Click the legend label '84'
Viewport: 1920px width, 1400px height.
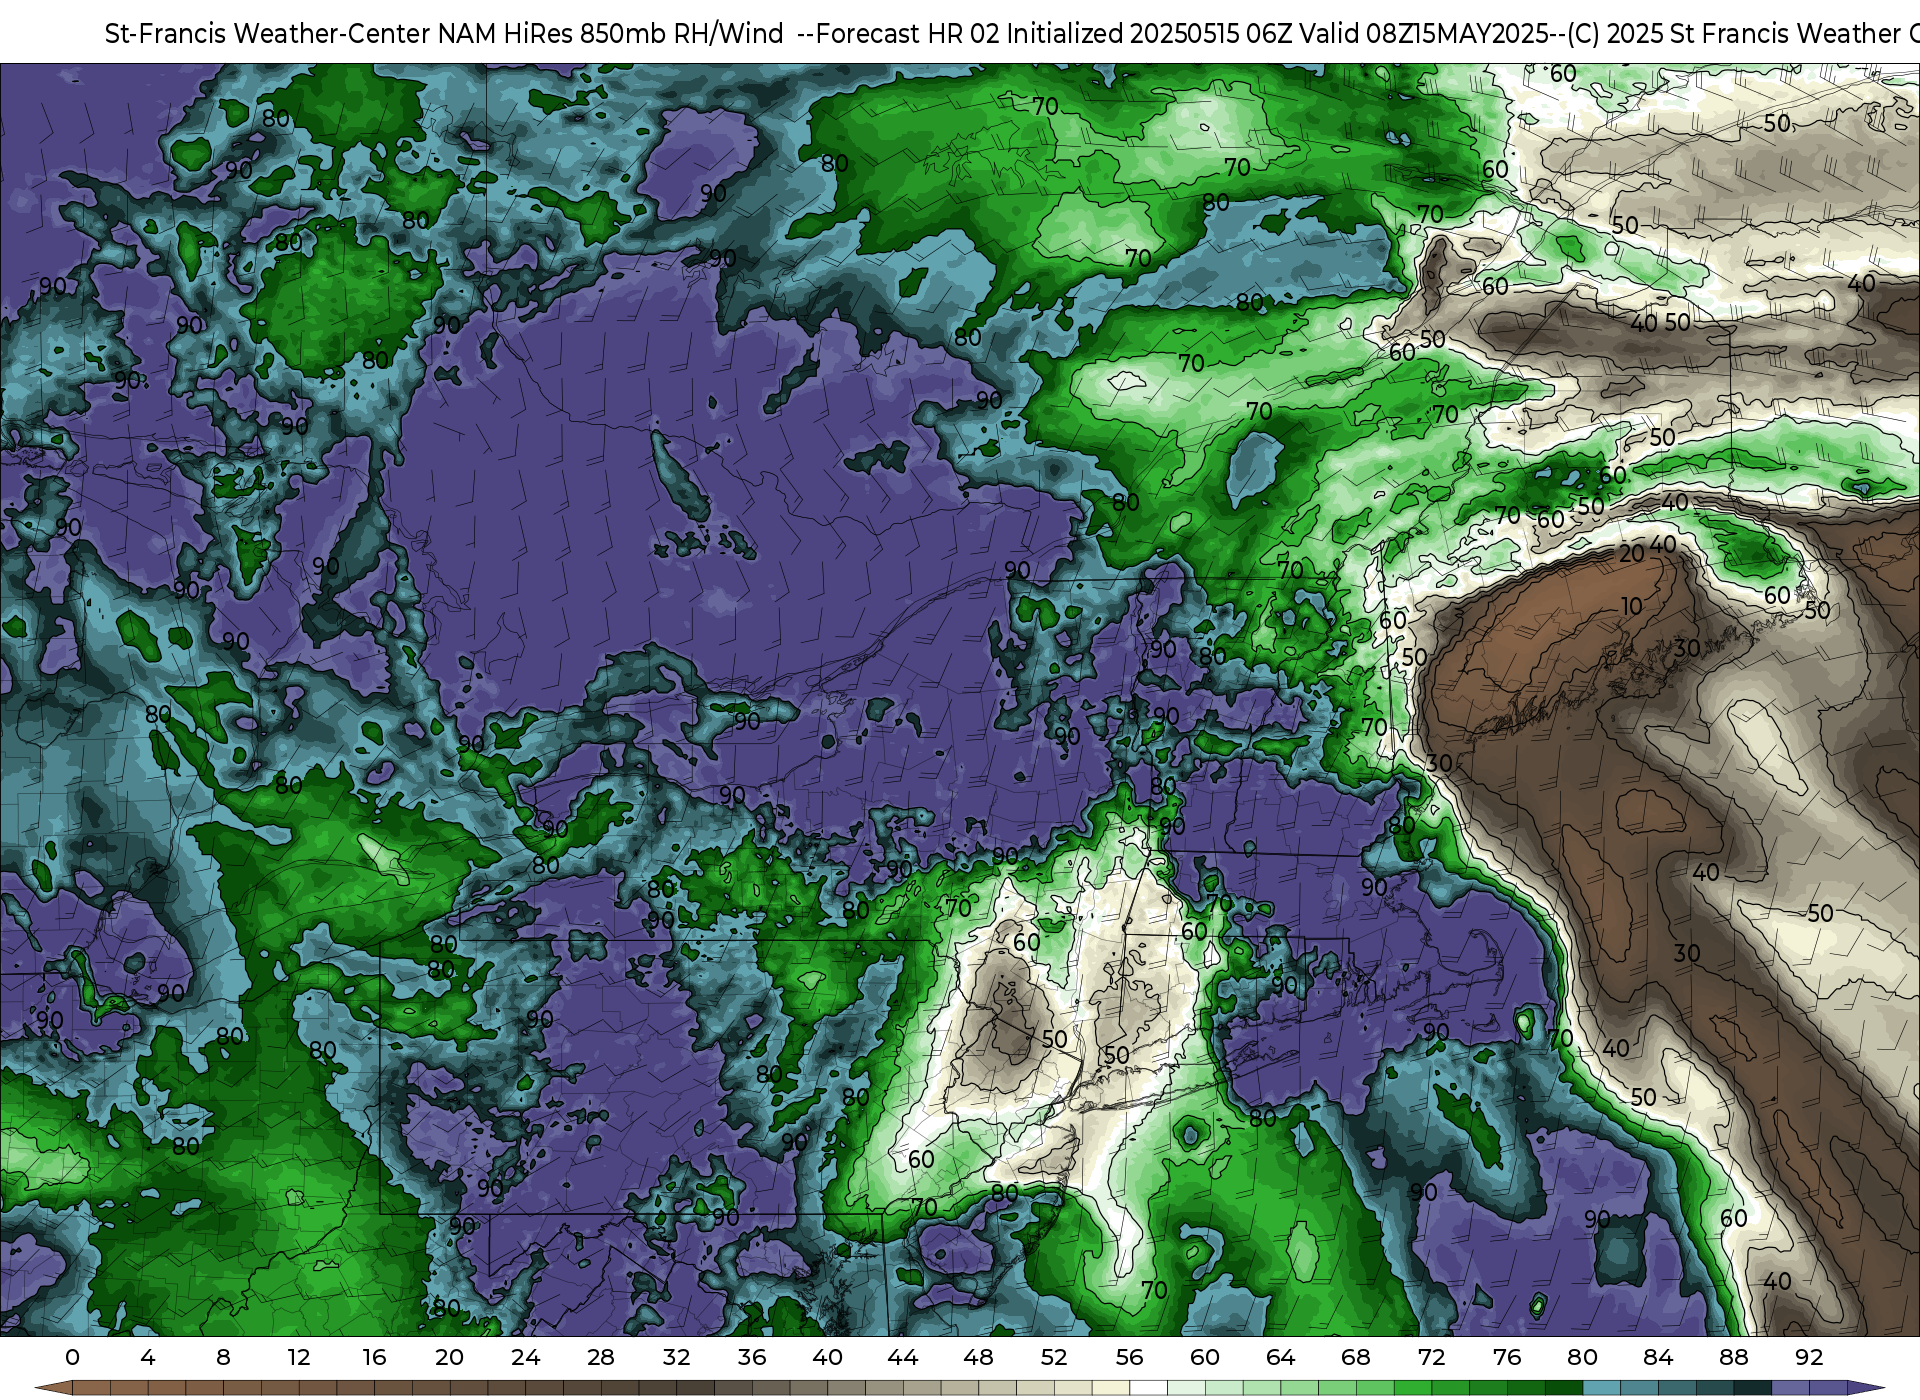click(1658, 1357)
